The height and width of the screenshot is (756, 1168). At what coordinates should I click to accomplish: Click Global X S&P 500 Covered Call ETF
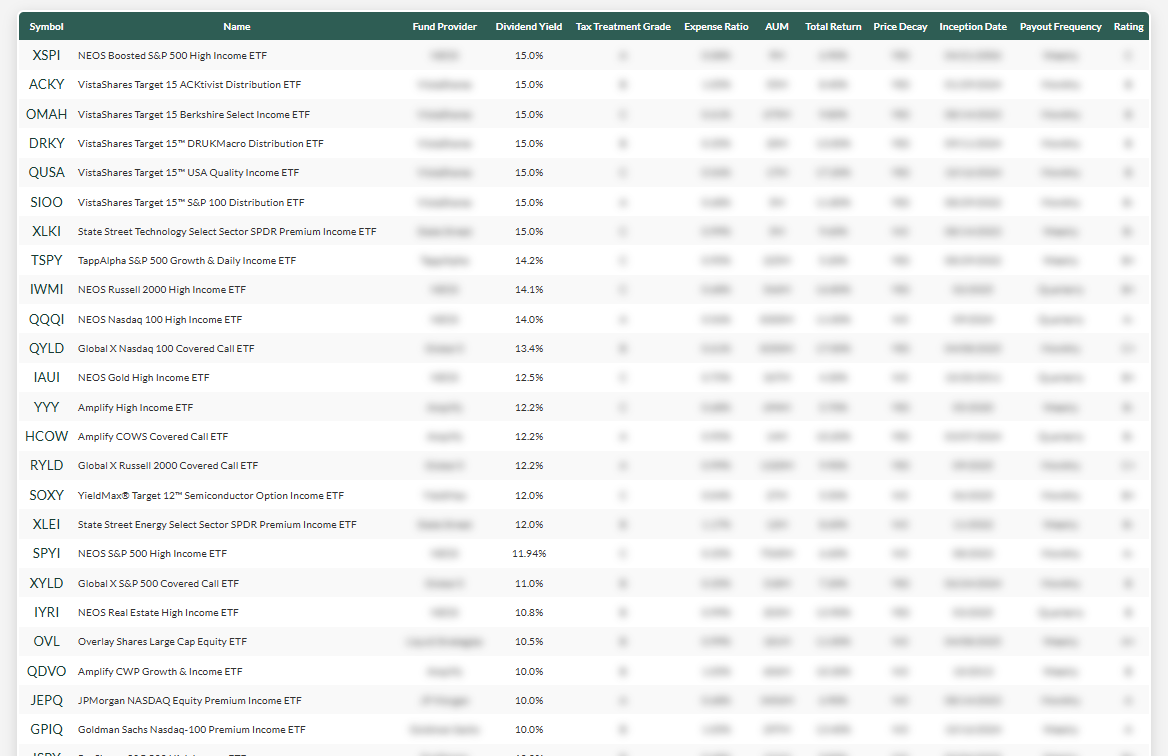(159, 583)
